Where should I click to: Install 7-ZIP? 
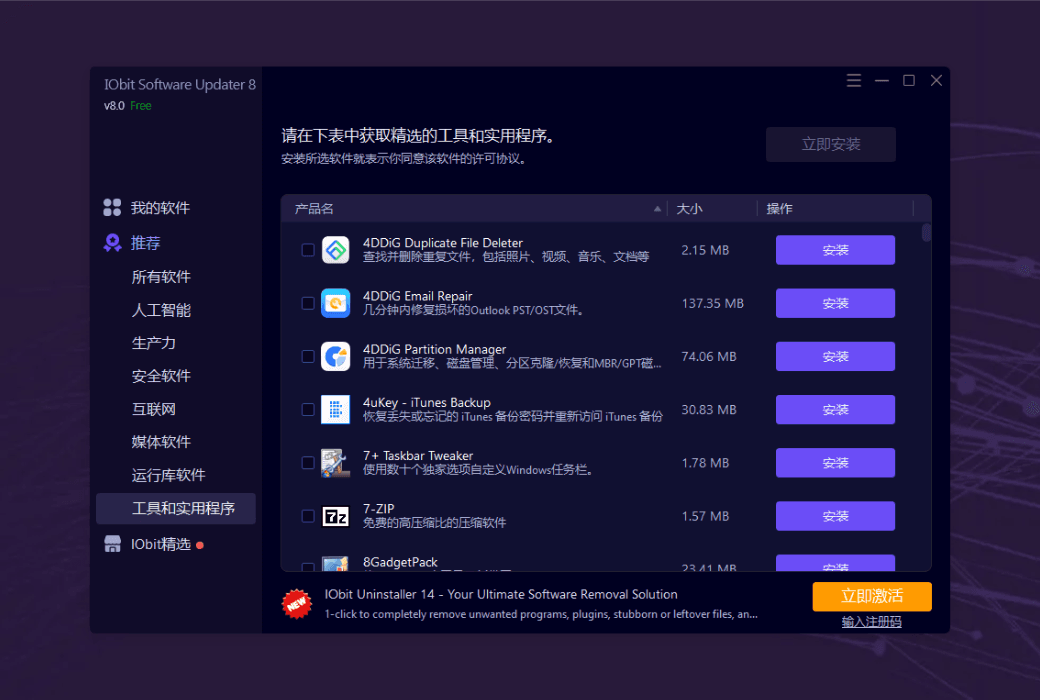(835, 516)
